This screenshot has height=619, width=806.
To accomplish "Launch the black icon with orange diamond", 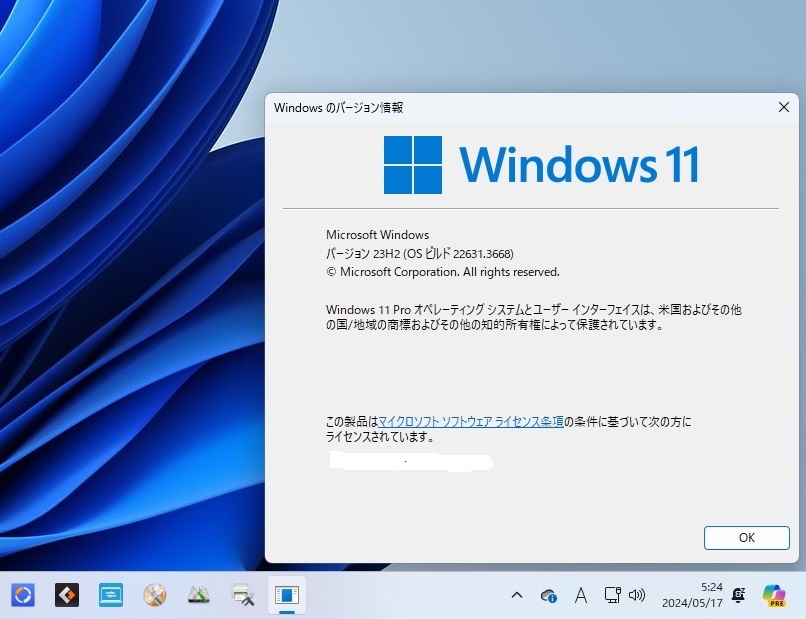I will click(x=67, y=595).
